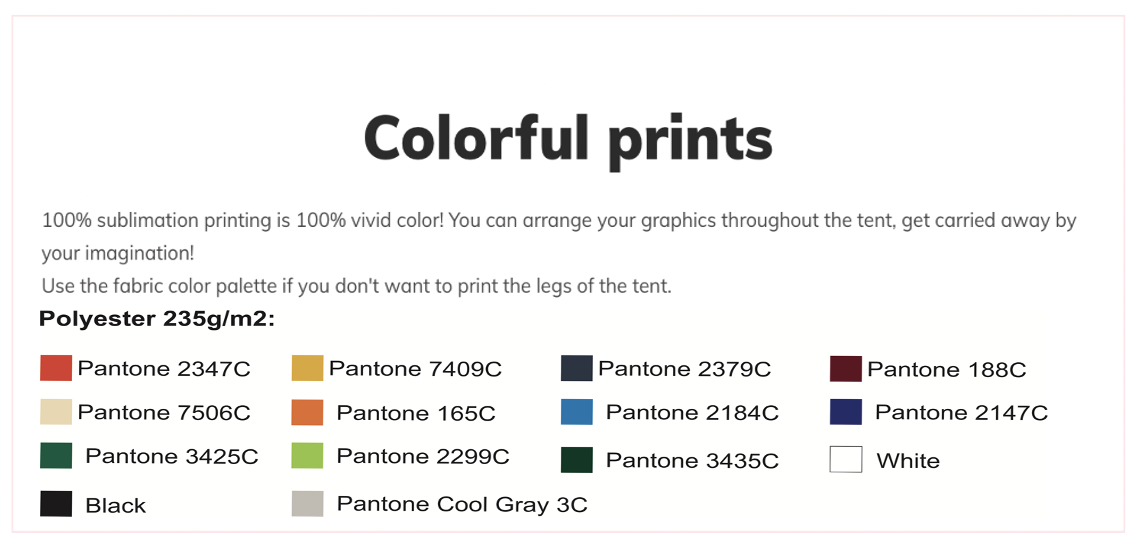Click the Pantone 188C text label

pos(947,369)
